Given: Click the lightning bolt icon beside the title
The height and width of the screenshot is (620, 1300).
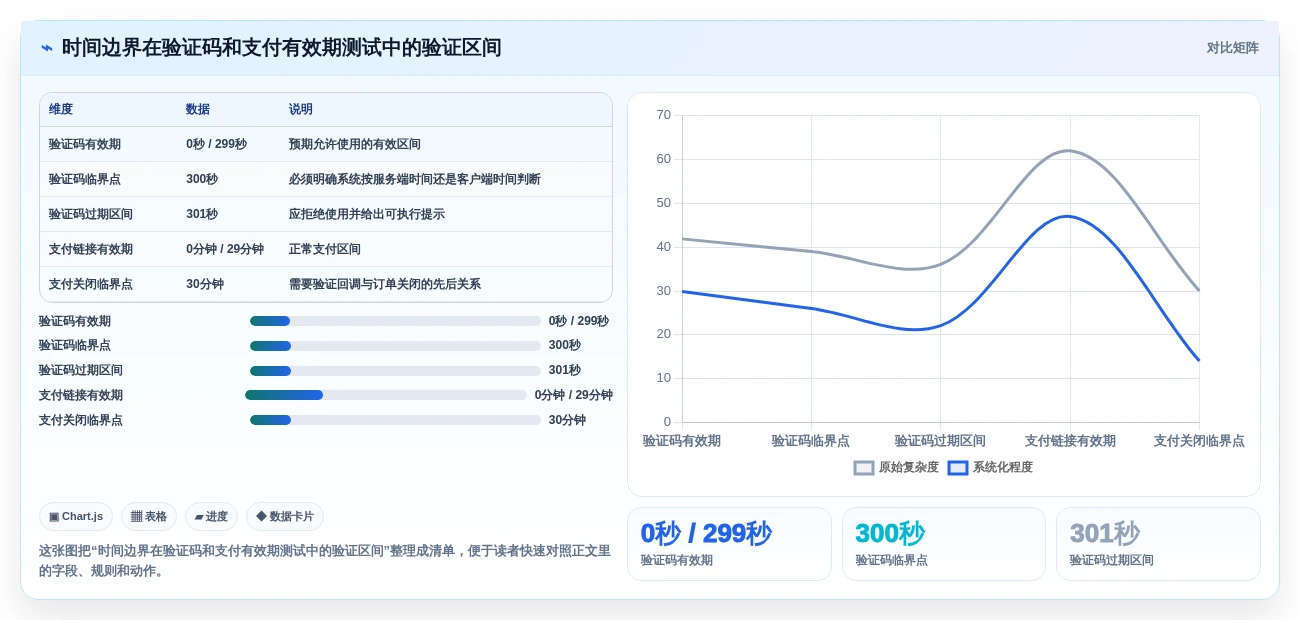Looking at the screenshot, I should click(x=47, y=48).
